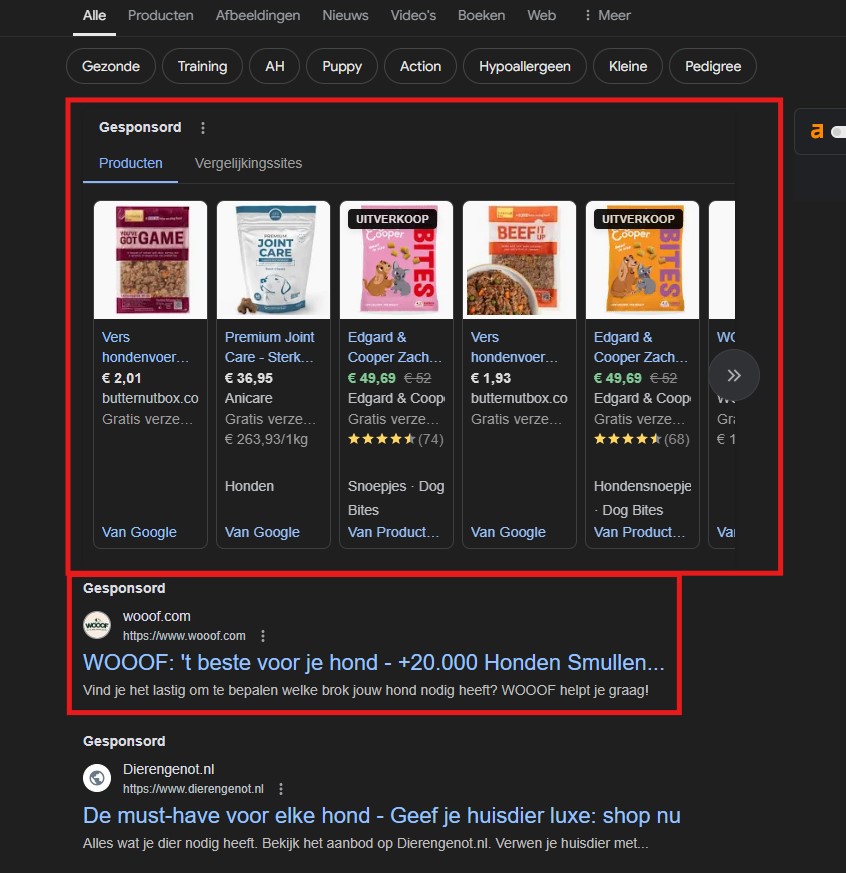Open the Beef It Up product thumbnail

pos(519,260)
